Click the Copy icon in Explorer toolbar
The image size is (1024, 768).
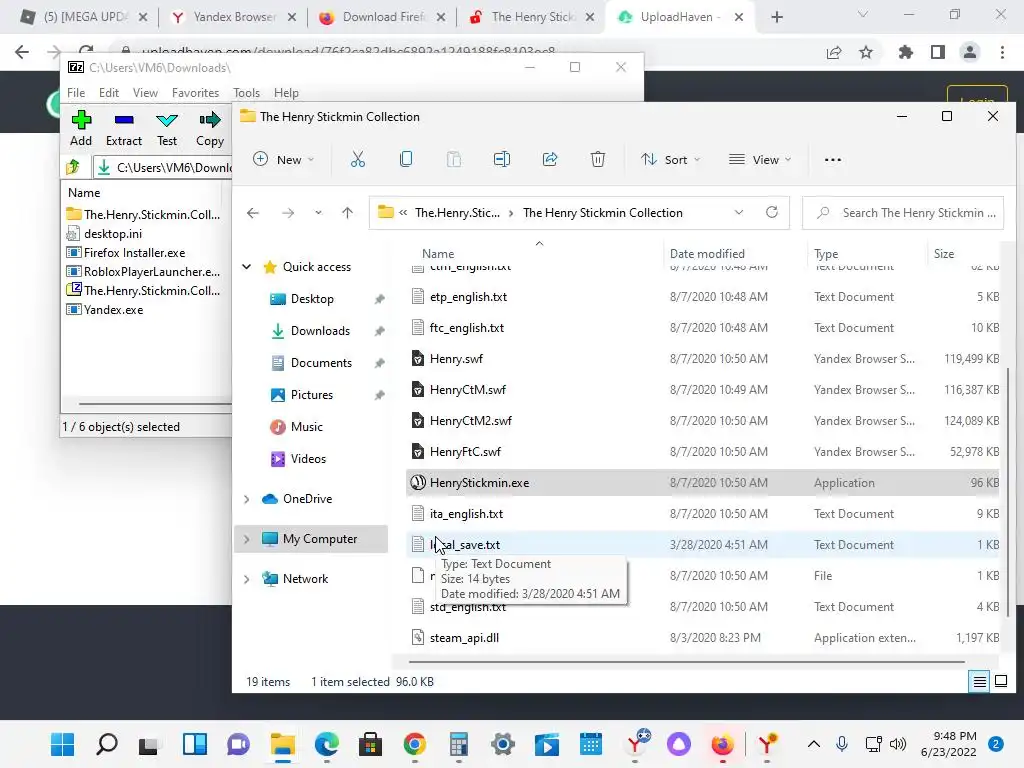[406, 159]
